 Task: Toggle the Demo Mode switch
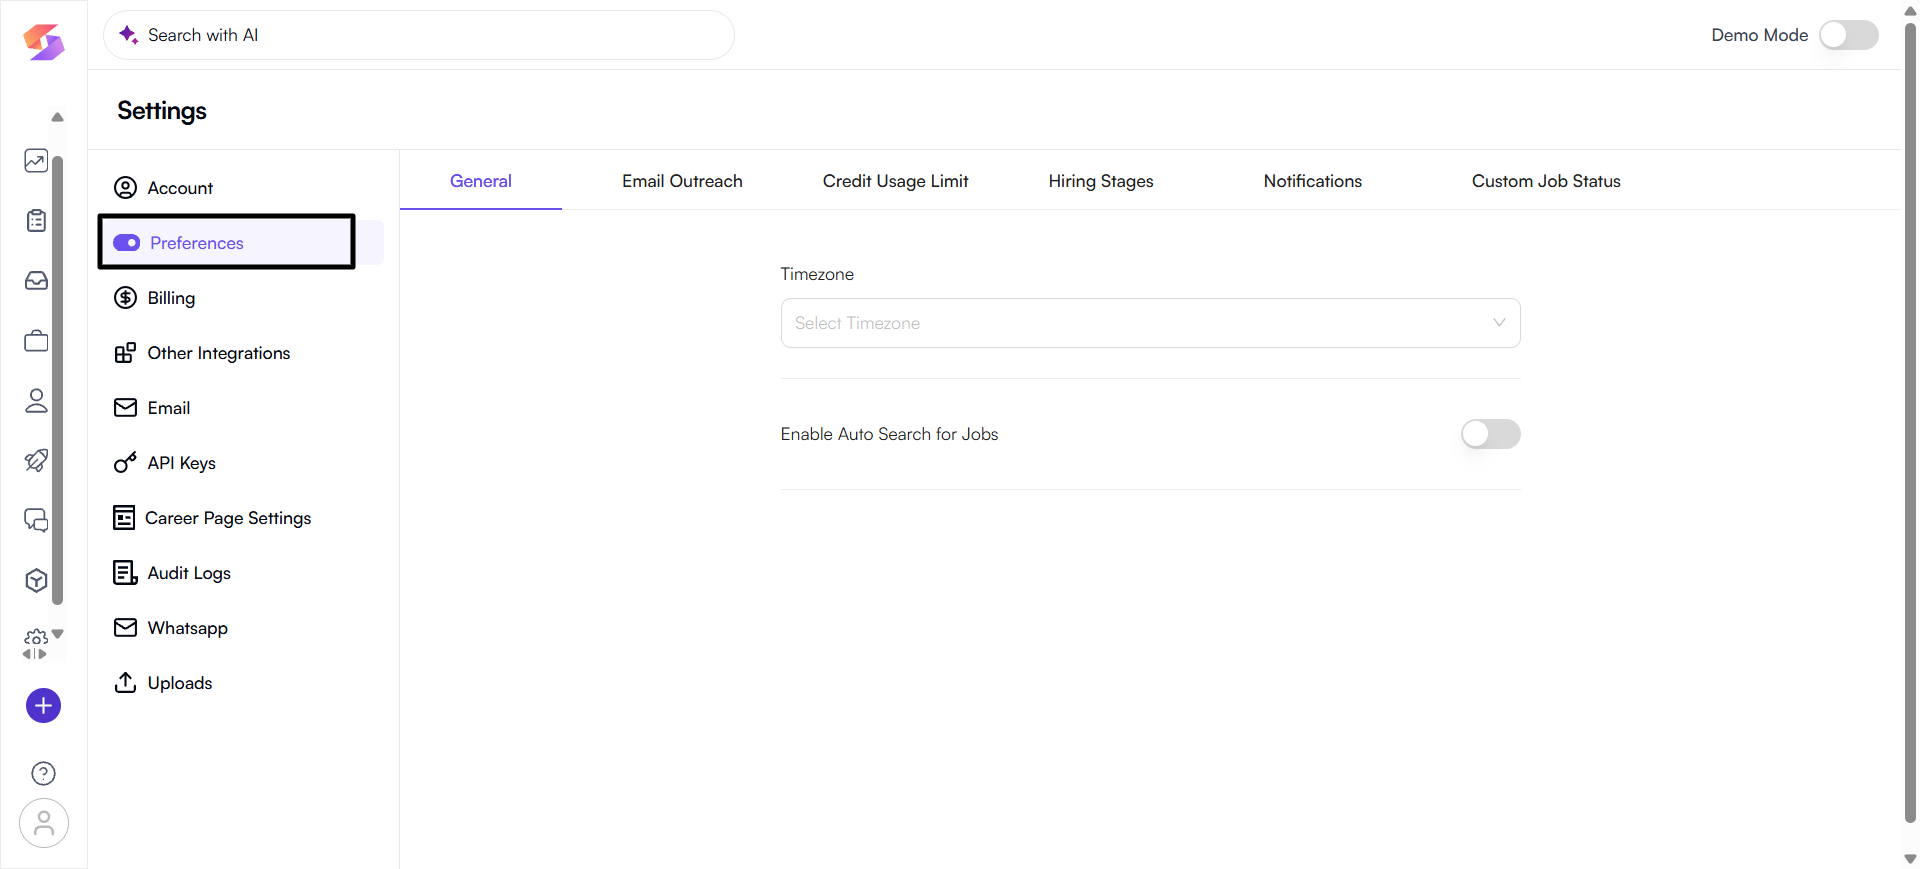1848,35
